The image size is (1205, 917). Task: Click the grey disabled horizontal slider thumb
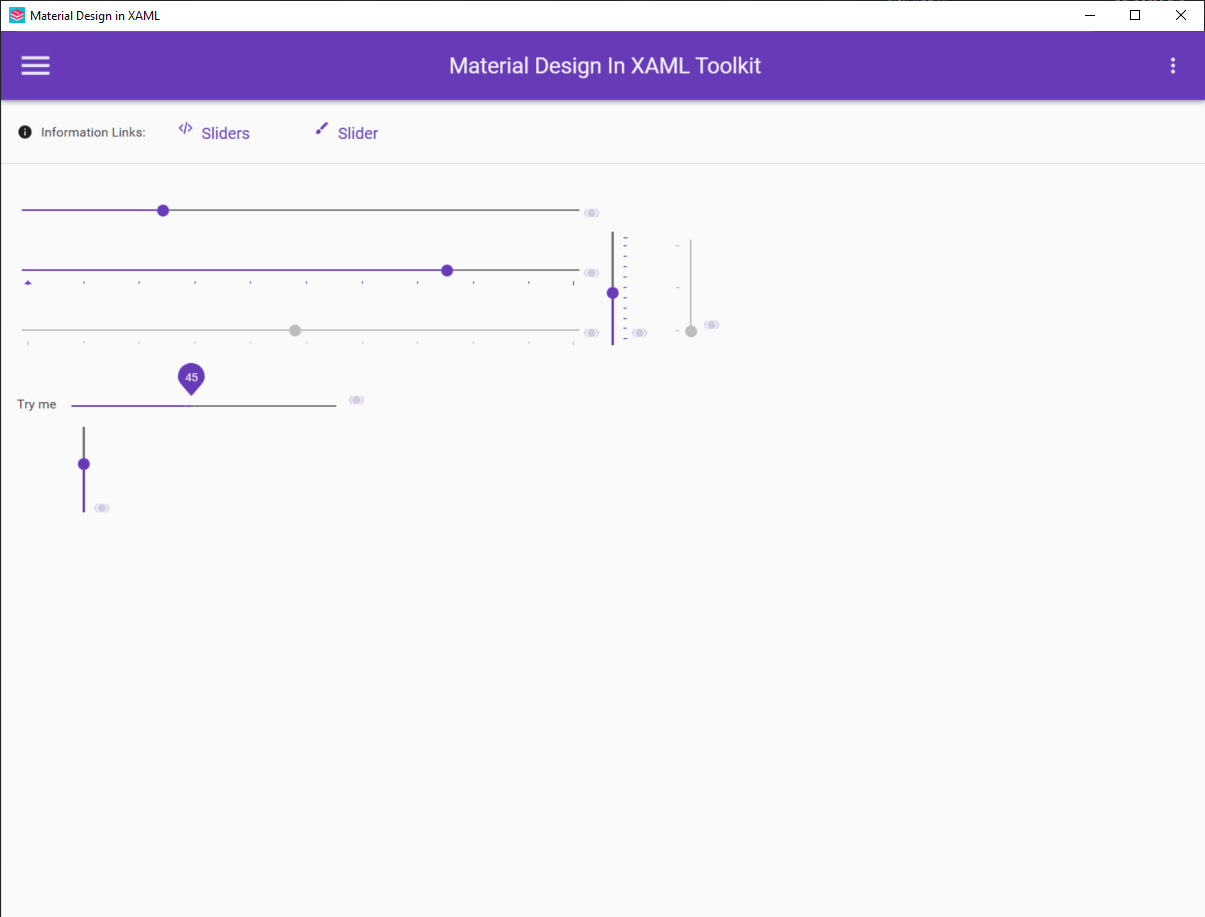(295, 330)
